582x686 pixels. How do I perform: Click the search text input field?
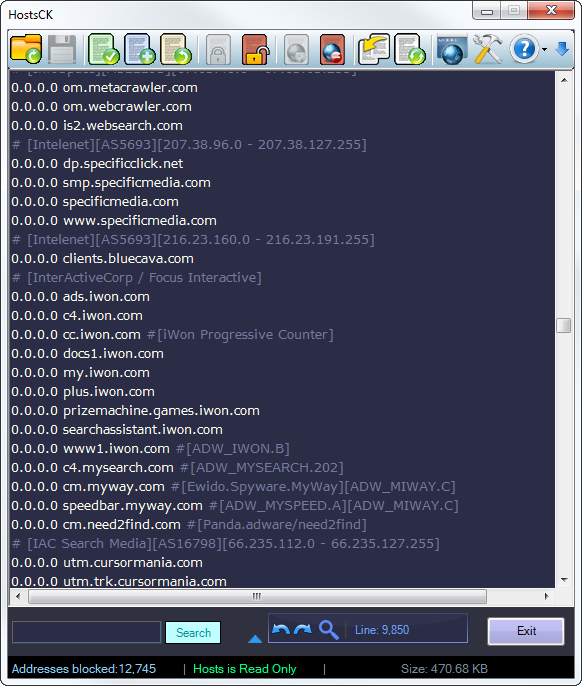[86, 632]
